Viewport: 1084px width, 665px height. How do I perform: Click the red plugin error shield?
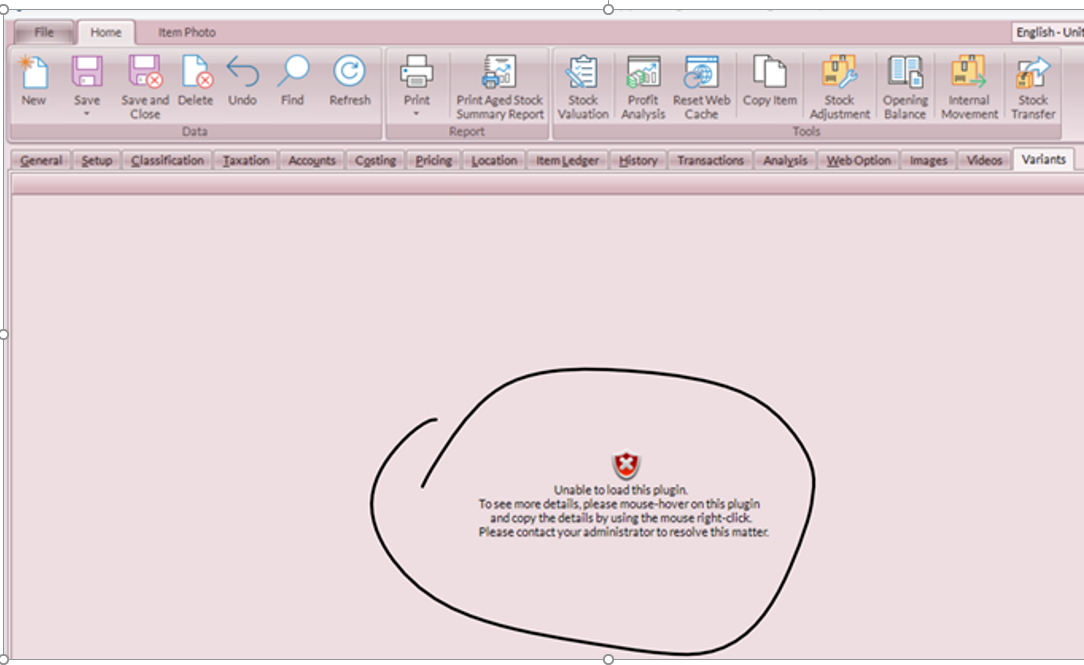click(x=625, y=465)
